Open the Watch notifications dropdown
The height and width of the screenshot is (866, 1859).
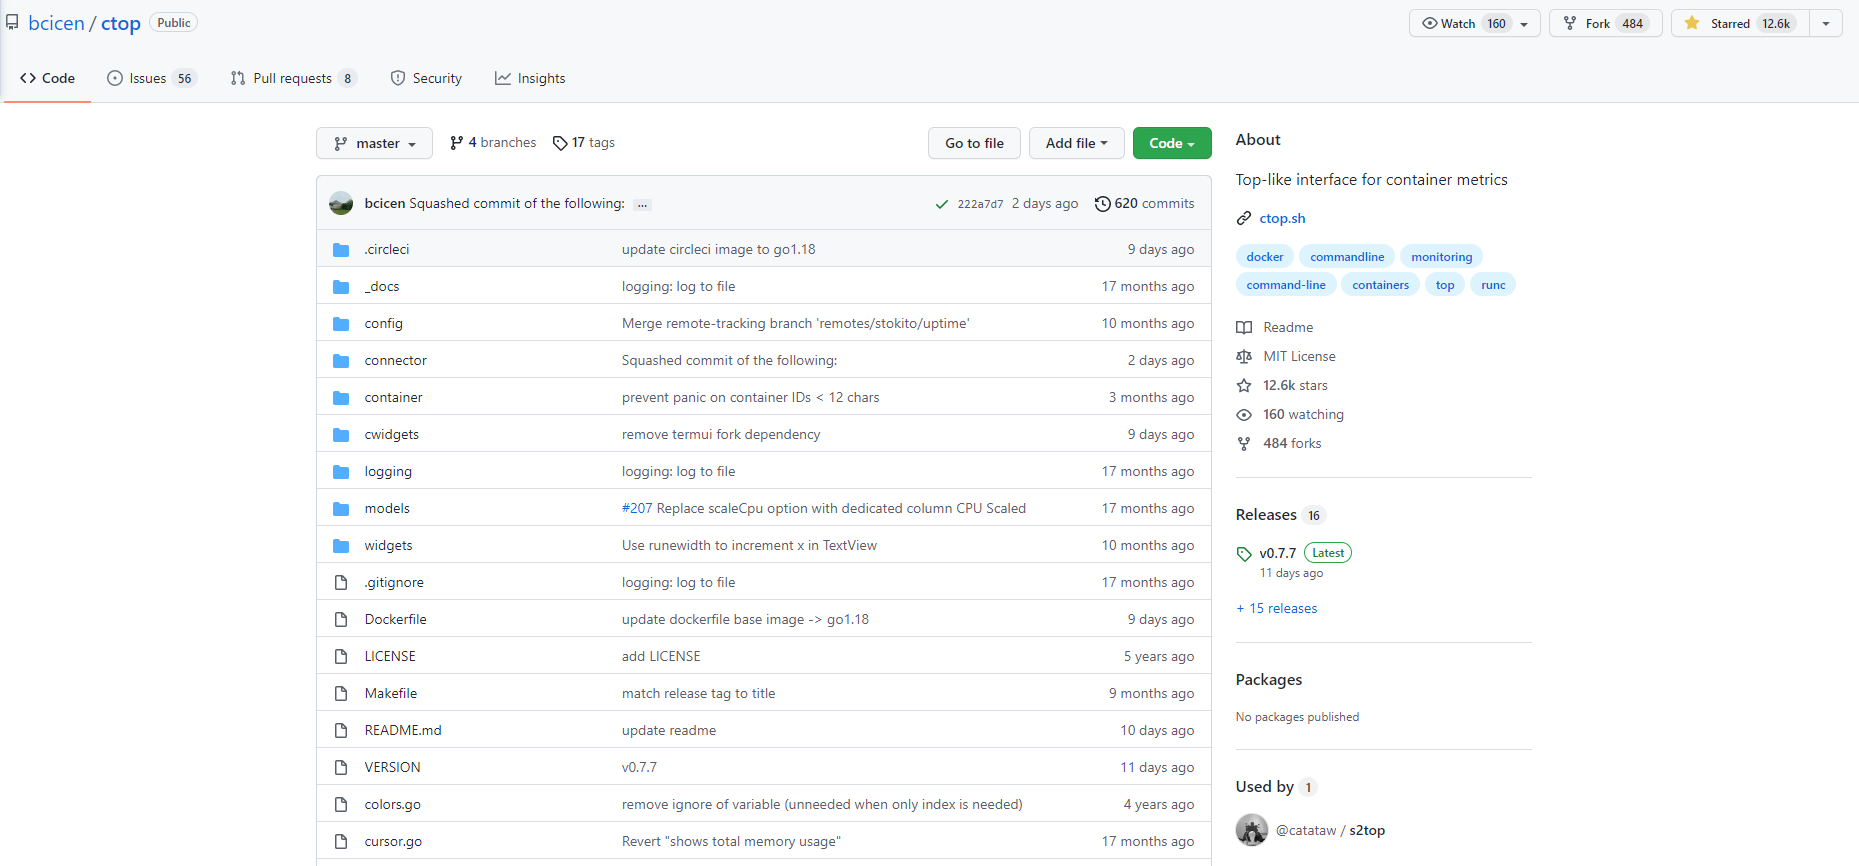click(x=1475, y=23)
